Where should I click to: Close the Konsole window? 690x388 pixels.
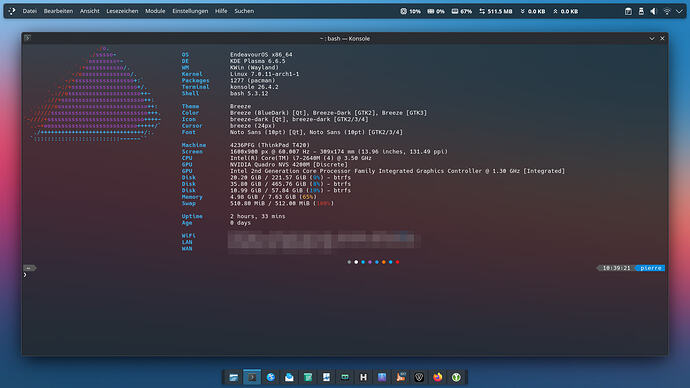(x=662, y=38)
